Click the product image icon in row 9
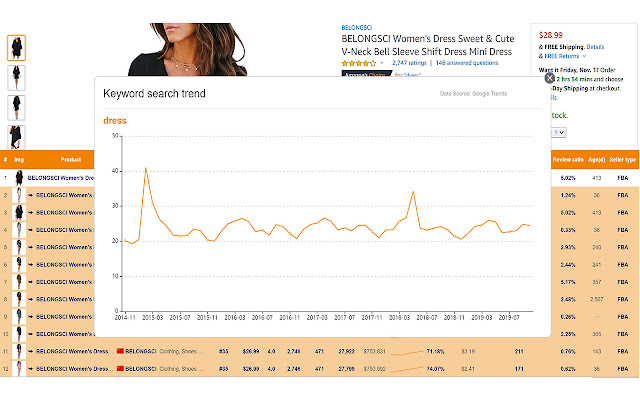This screenshot has width=640, height=400. coord(19,317)
